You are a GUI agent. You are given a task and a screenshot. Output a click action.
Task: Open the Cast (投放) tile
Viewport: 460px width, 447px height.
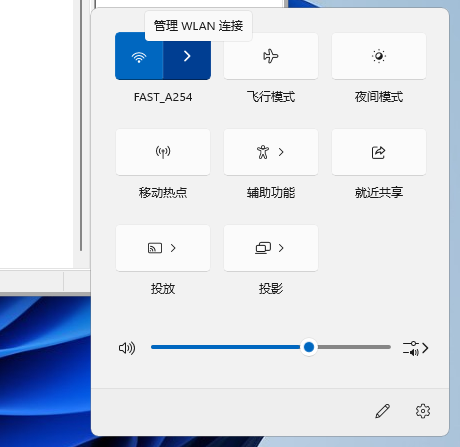point(163,248)
